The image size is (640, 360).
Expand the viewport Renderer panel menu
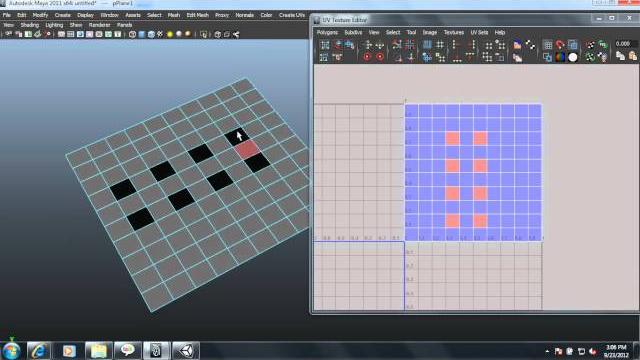pos(100,25)
